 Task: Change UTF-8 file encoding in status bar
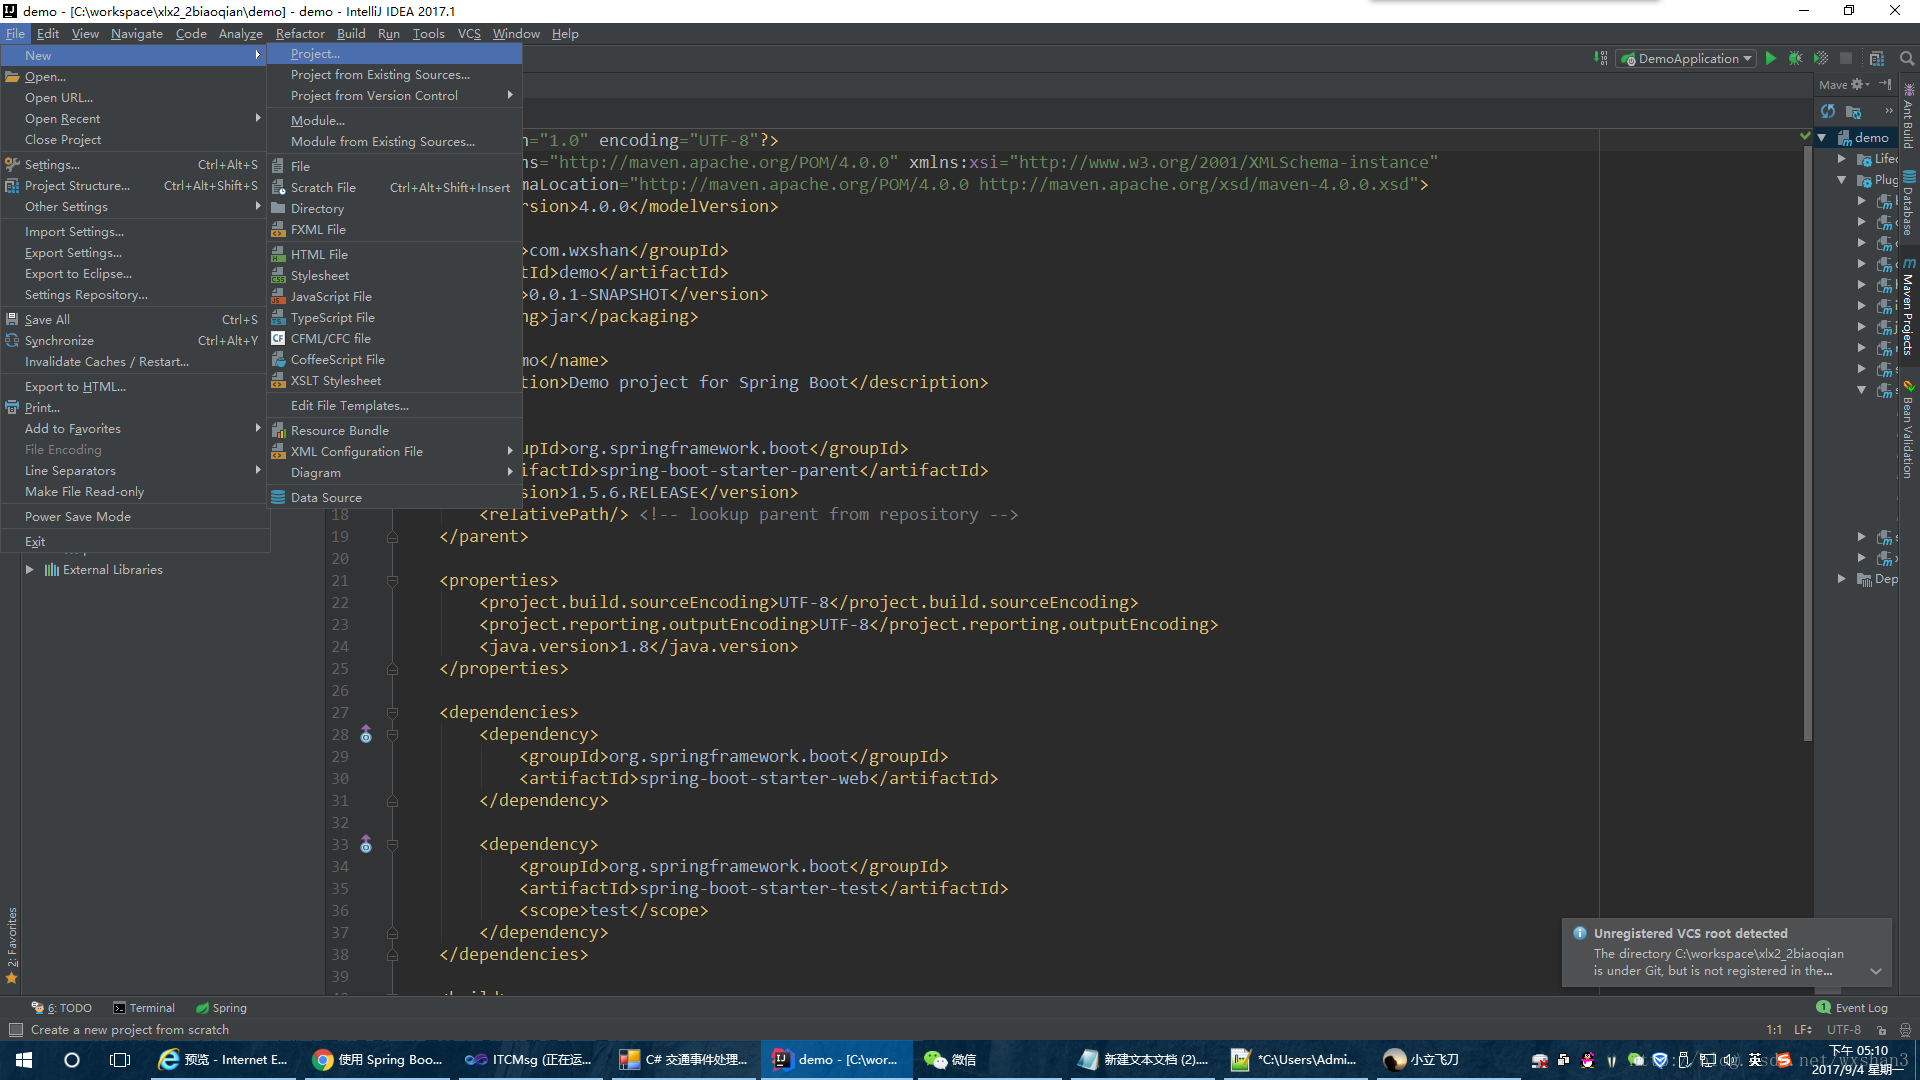(1844, 1030)
